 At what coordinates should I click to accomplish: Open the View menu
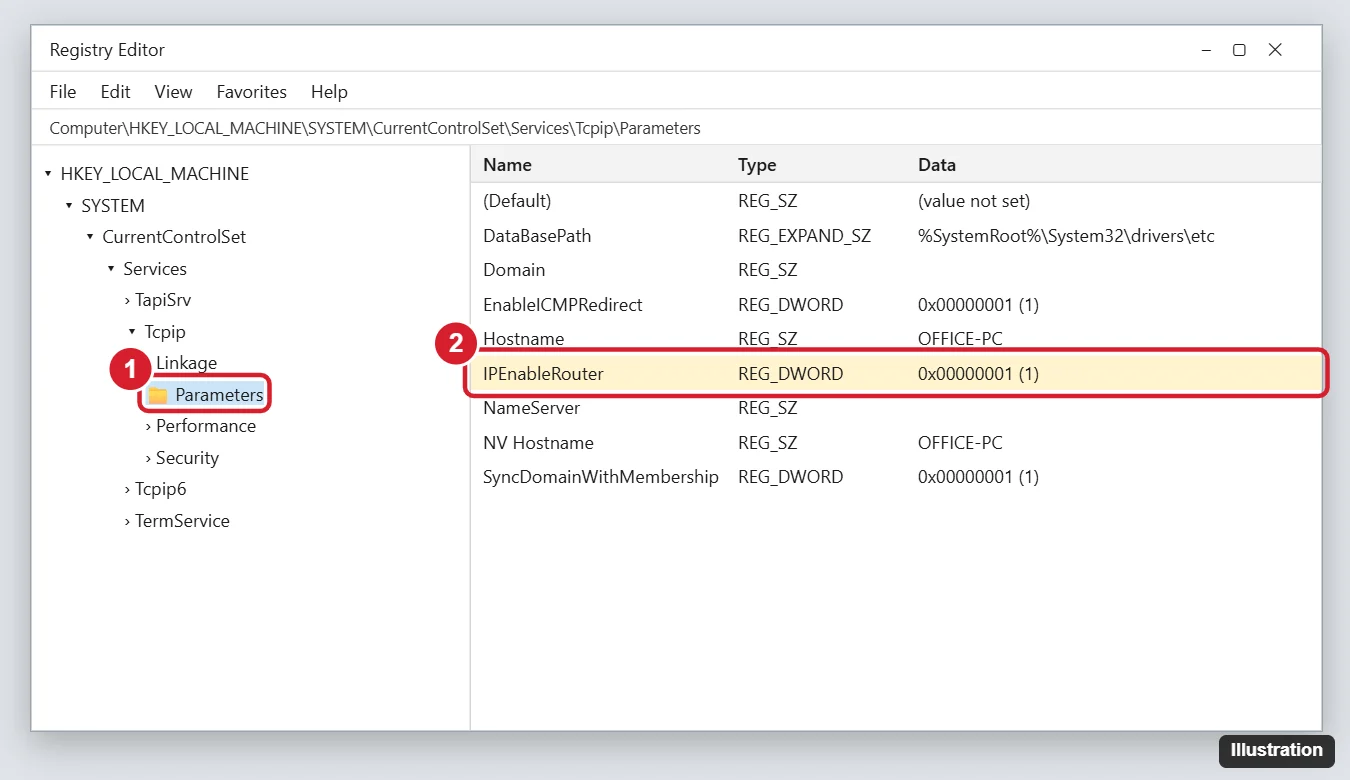point(173,91)
